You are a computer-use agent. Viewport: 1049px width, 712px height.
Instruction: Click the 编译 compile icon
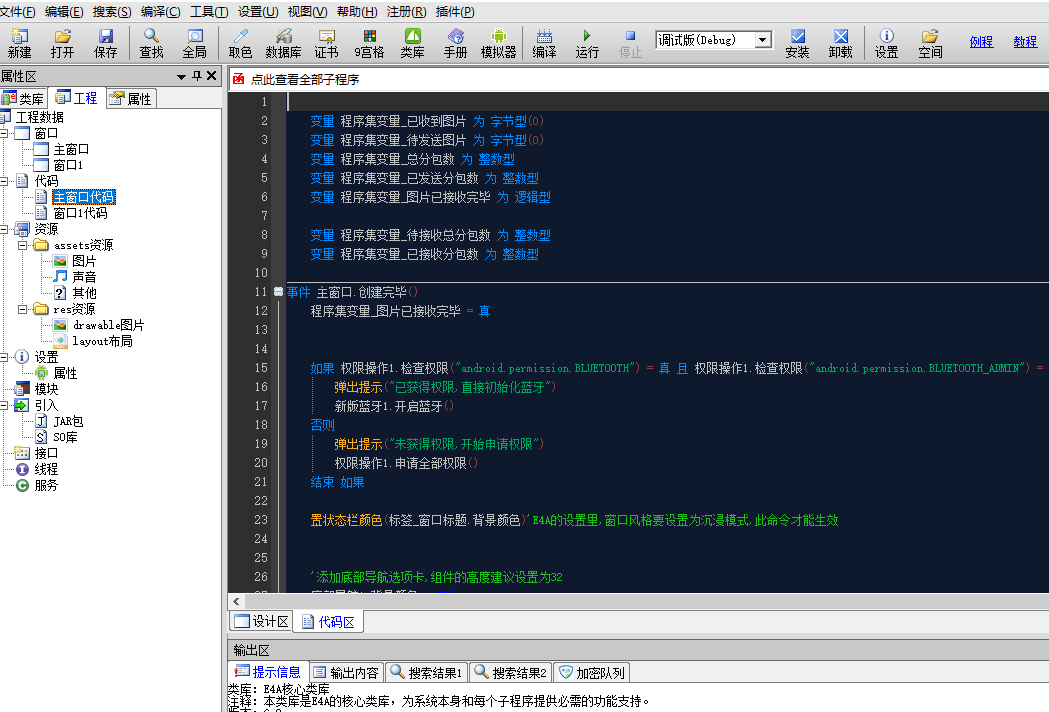[x=544, y=43]
